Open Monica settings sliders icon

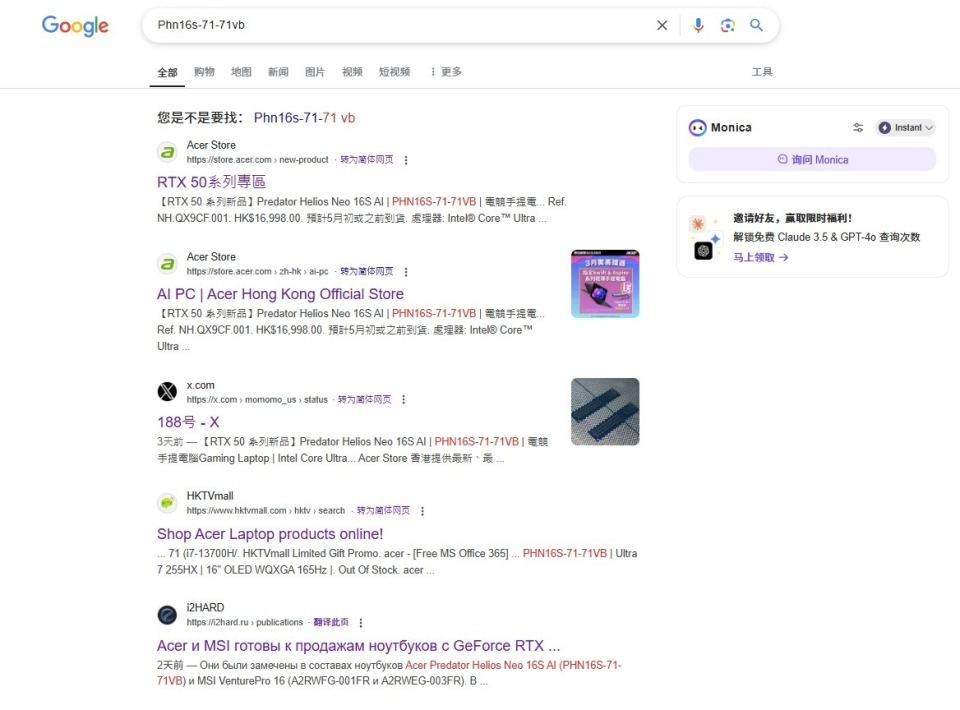[x=858, y=127]
